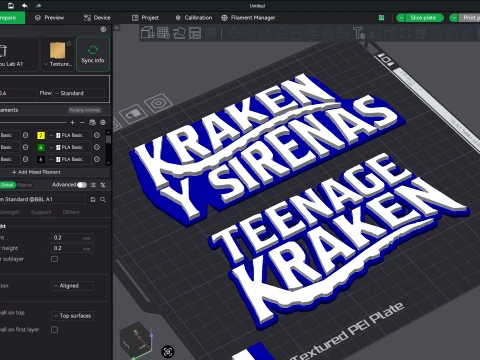Open the Top surfaces dropdown
Viewport: 480px width, 360px height.
click(72, 316)
